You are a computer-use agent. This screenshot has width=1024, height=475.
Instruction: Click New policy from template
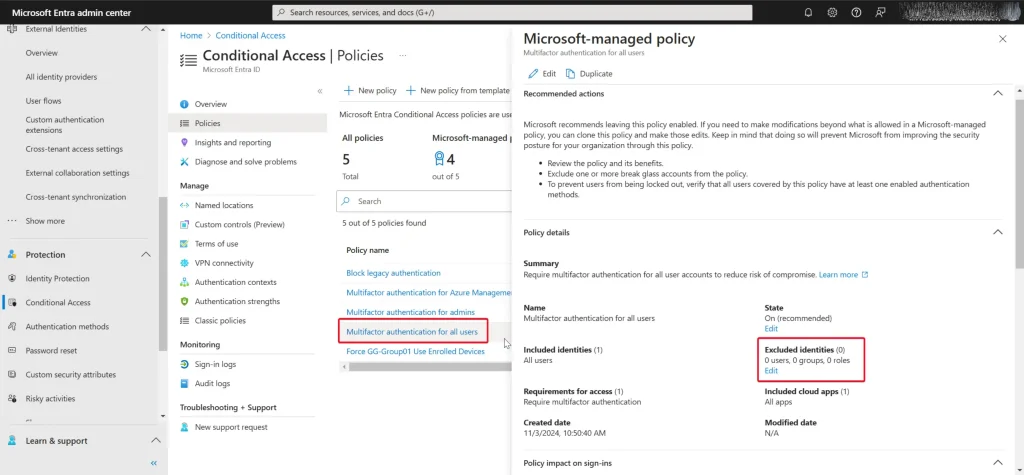coord(458,91)
